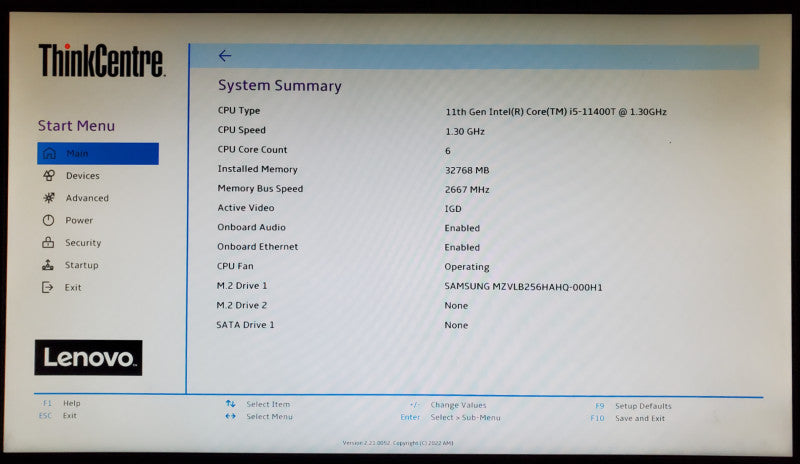
Task: Select the M.2 Drive 2 label
Action: click(241, 305)
